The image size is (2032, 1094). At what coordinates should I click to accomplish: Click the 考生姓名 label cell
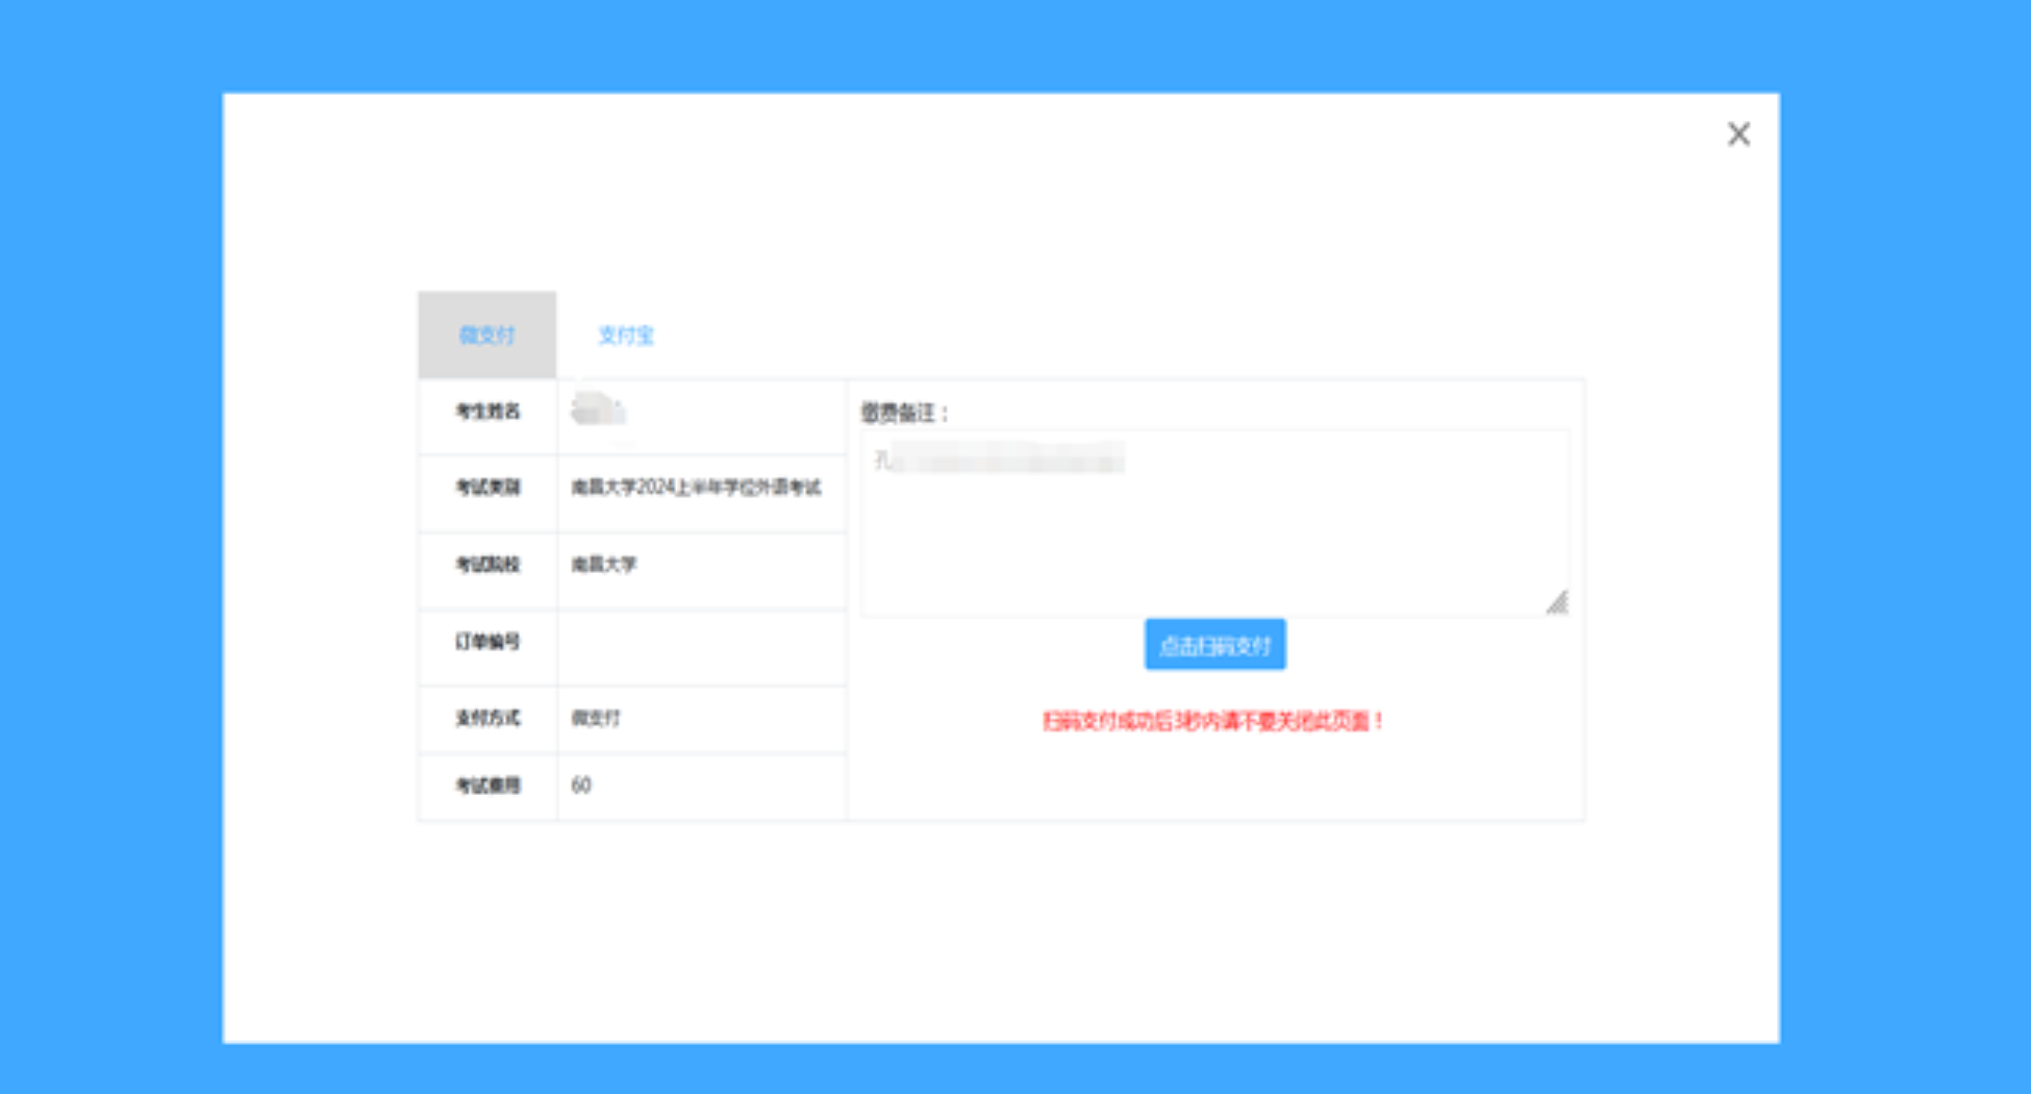pos(488,412)
